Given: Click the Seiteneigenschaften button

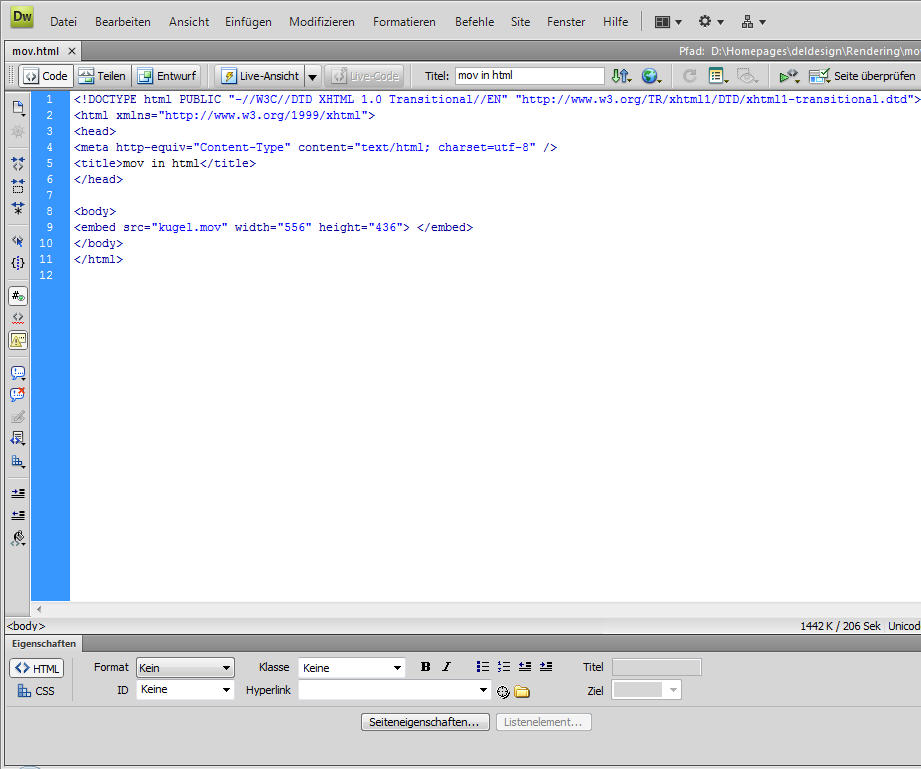Looking at the screenshot, I should pos(425,722).
